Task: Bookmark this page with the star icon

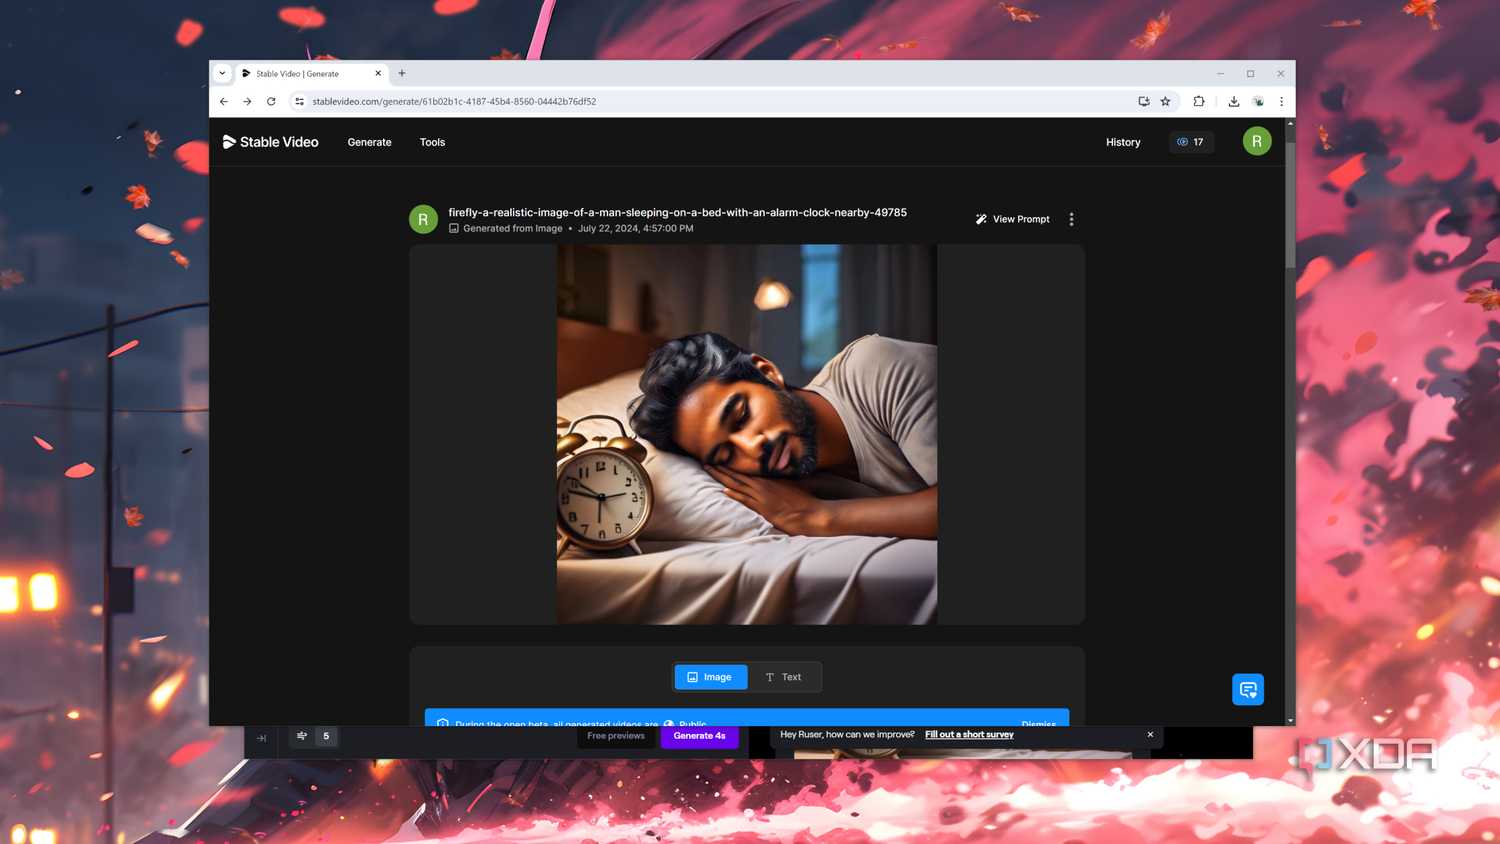Action: tap(1165, 101)
